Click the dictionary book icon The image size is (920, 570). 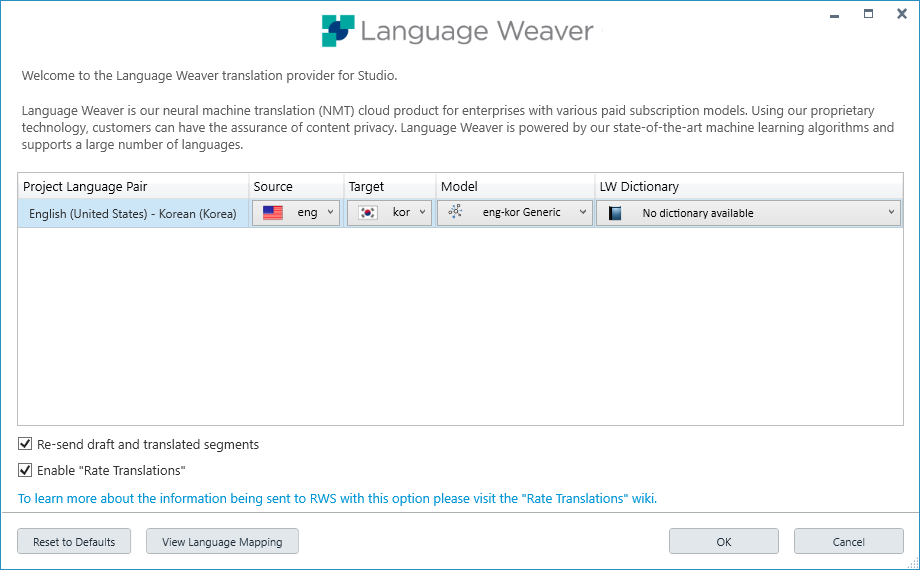pos(615,213)
